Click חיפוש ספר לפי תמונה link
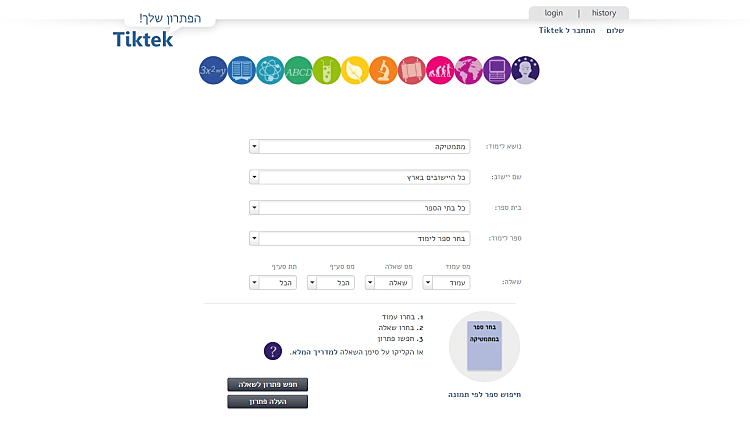 pyautogui.click(x=485, y=395)
